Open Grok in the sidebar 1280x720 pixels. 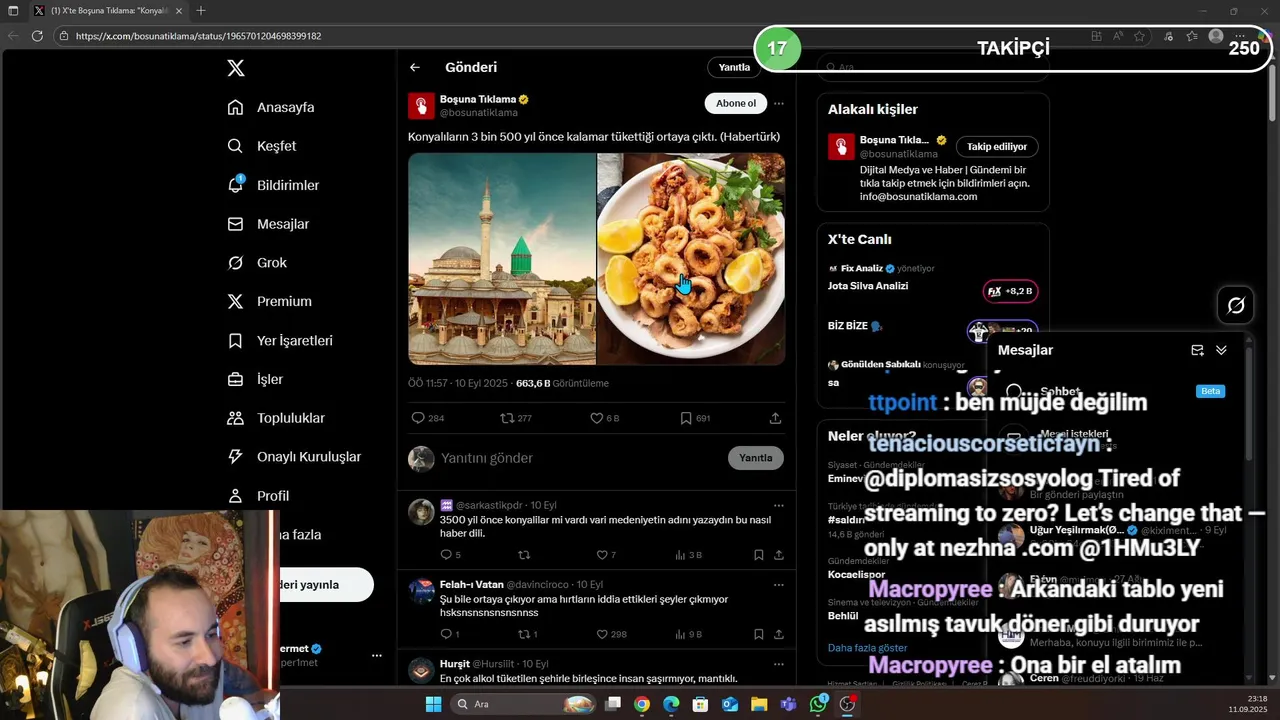(x=257, y=263)
